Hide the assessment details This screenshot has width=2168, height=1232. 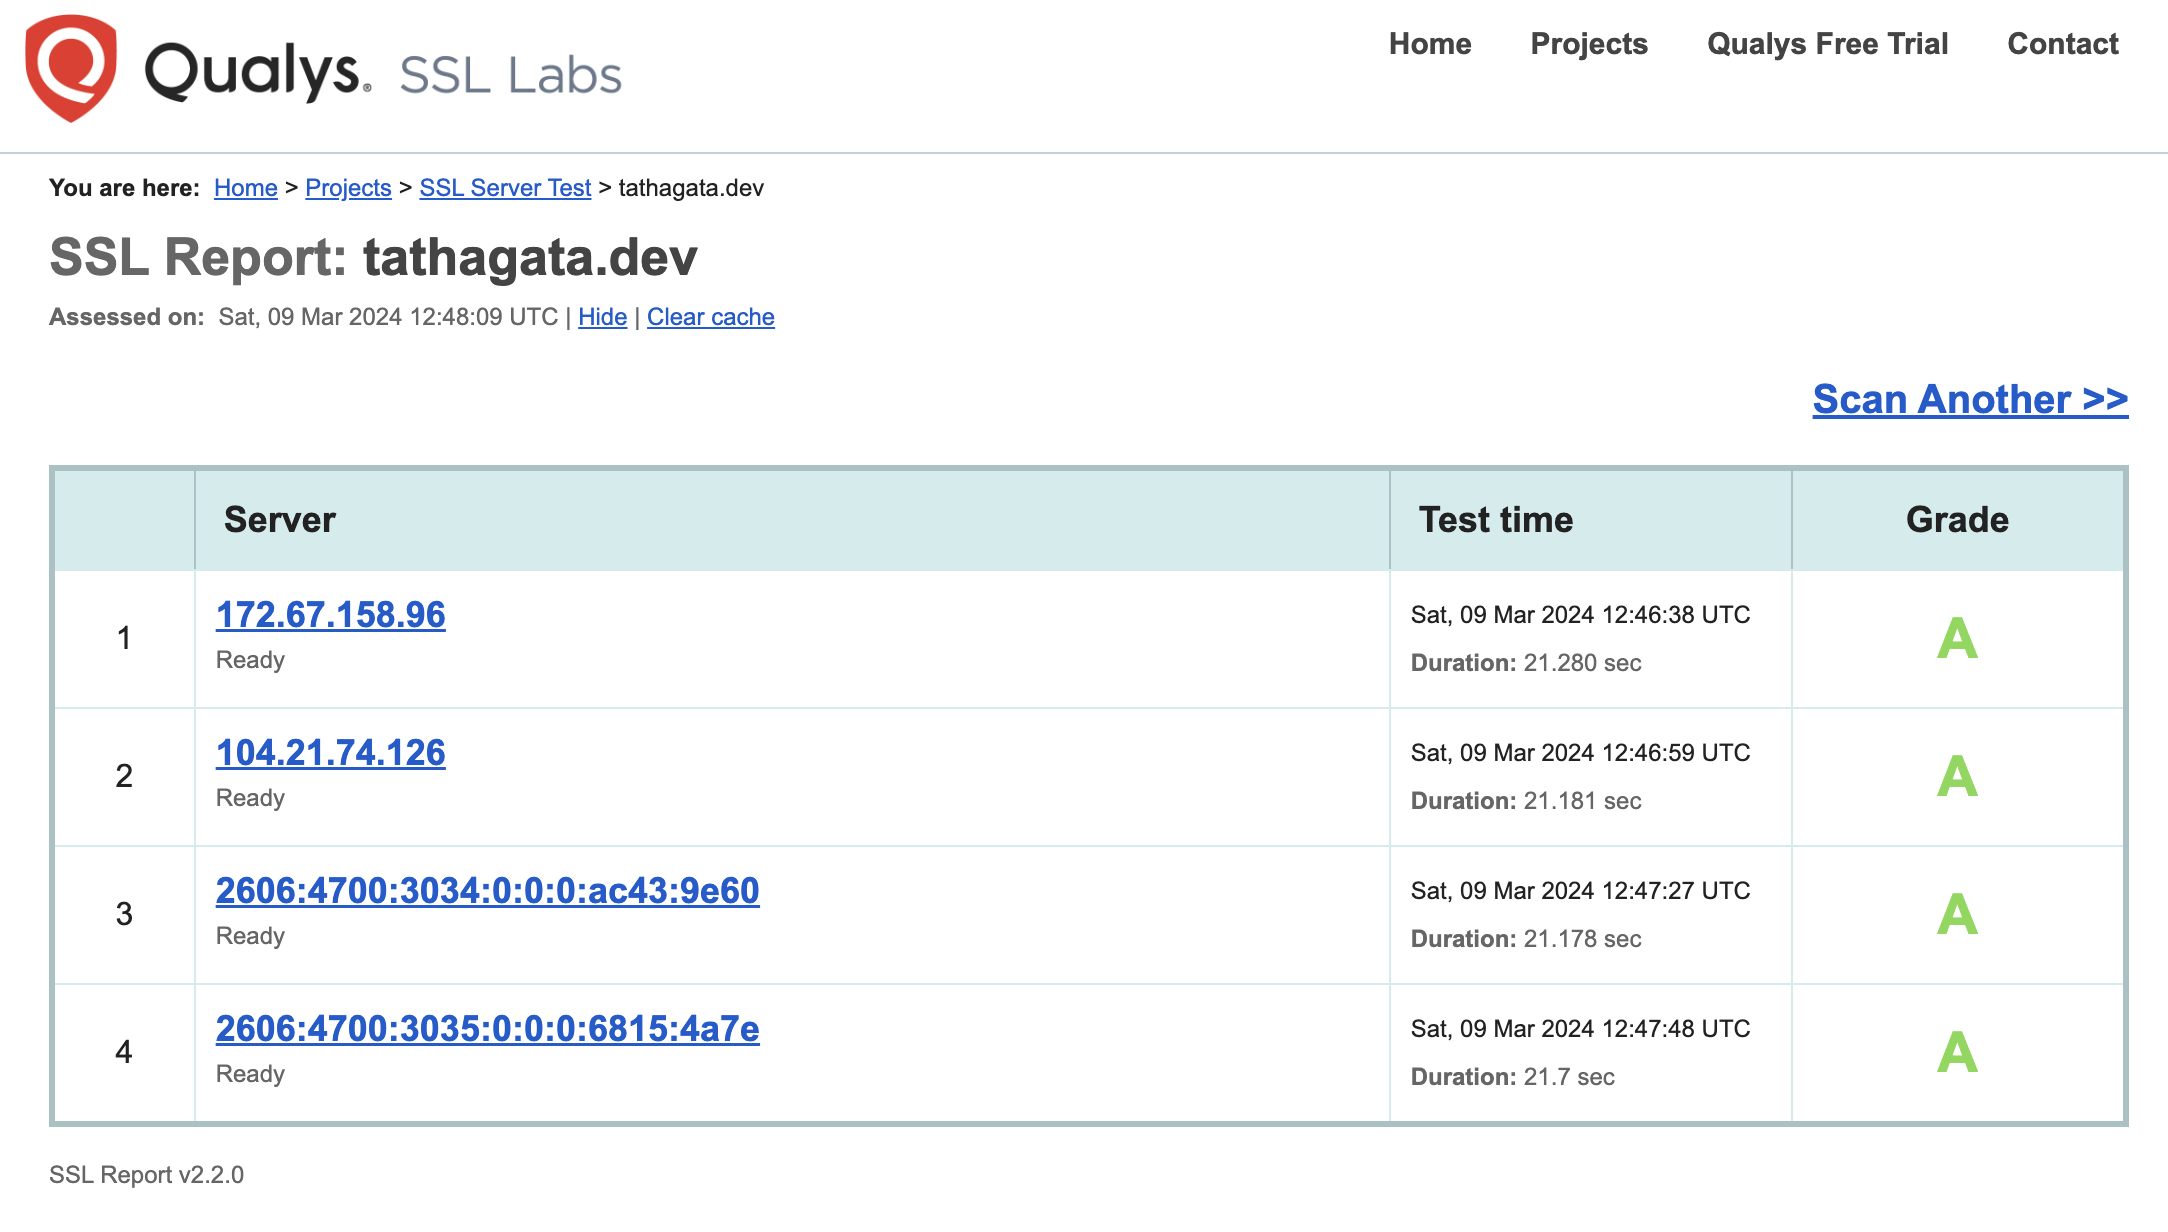[602, 317]
